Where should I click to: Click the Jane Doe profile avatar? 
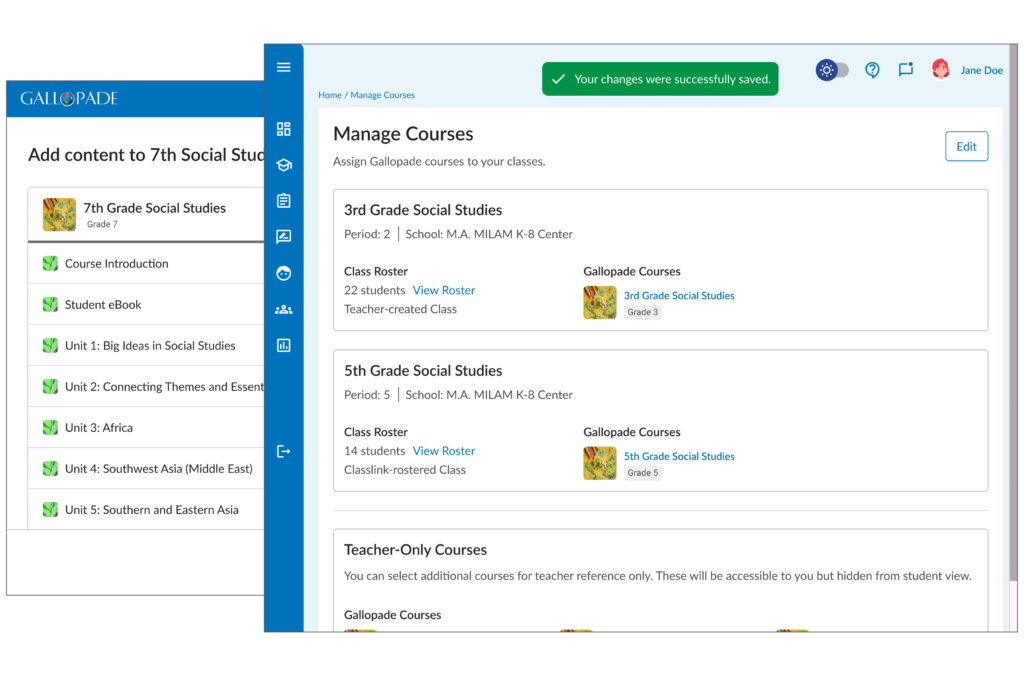coord(940,69)
